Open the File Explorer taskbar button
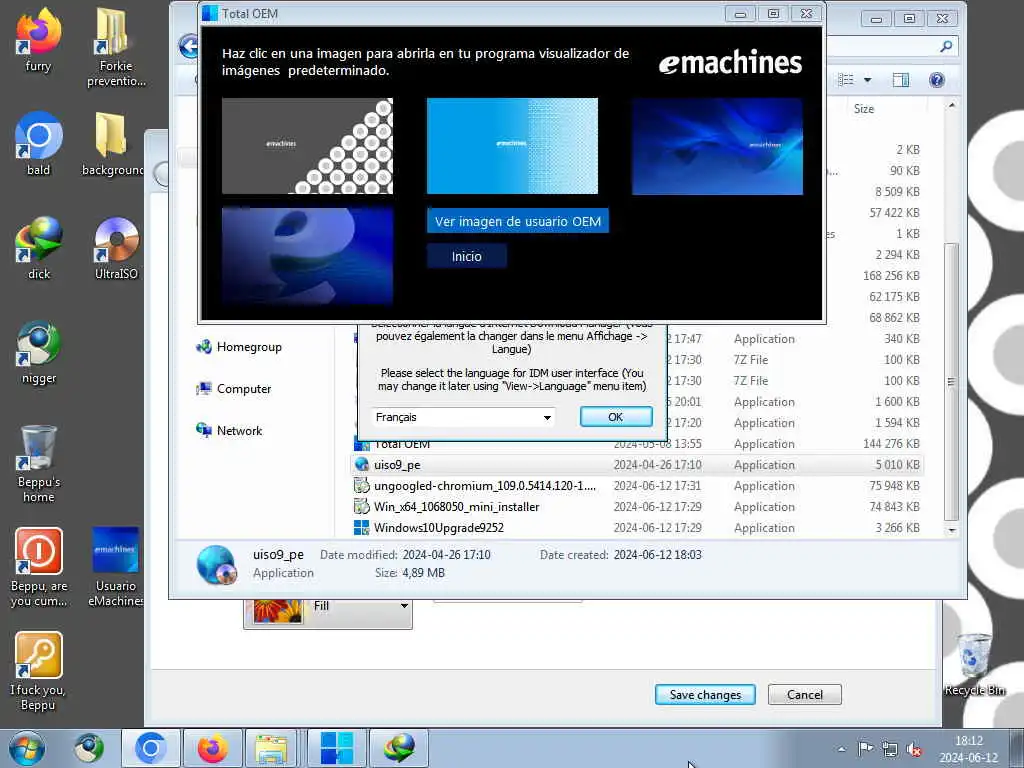 point(271,748)
